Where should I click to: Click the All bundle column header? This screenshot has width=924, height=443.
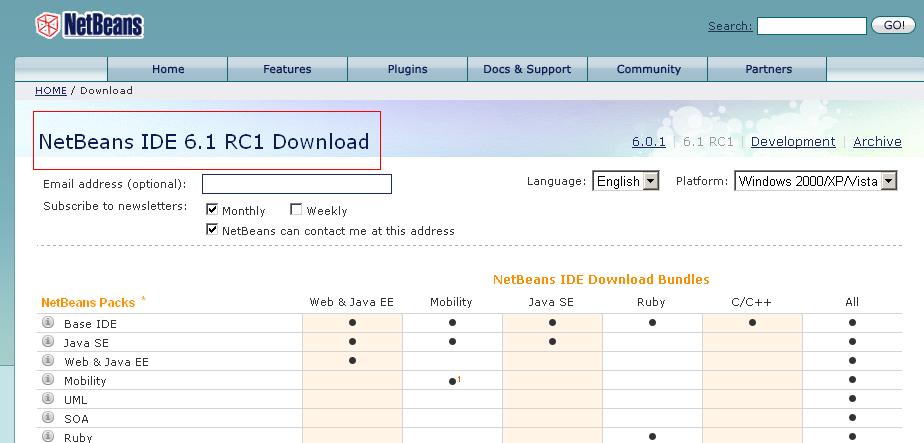[852, 302]
